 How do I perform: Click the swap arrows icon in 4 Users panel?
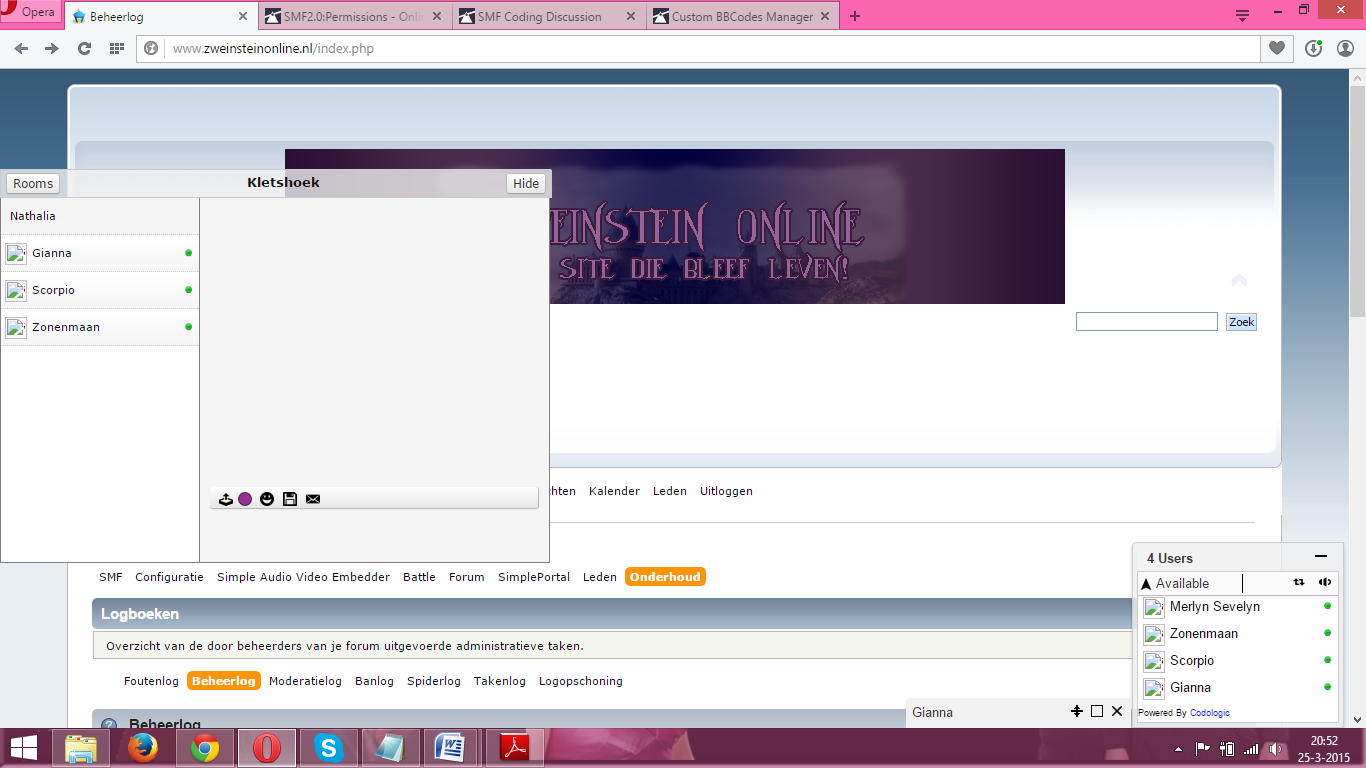click(1299, 582)
